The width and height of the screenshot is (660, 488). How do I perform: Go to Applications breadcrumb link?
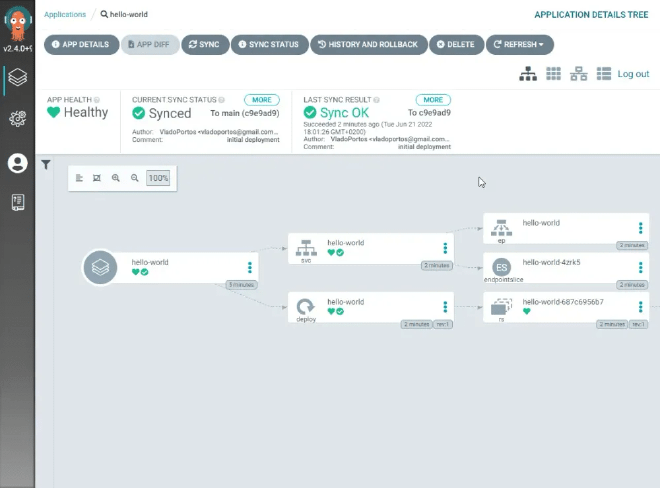pos(65,14)
